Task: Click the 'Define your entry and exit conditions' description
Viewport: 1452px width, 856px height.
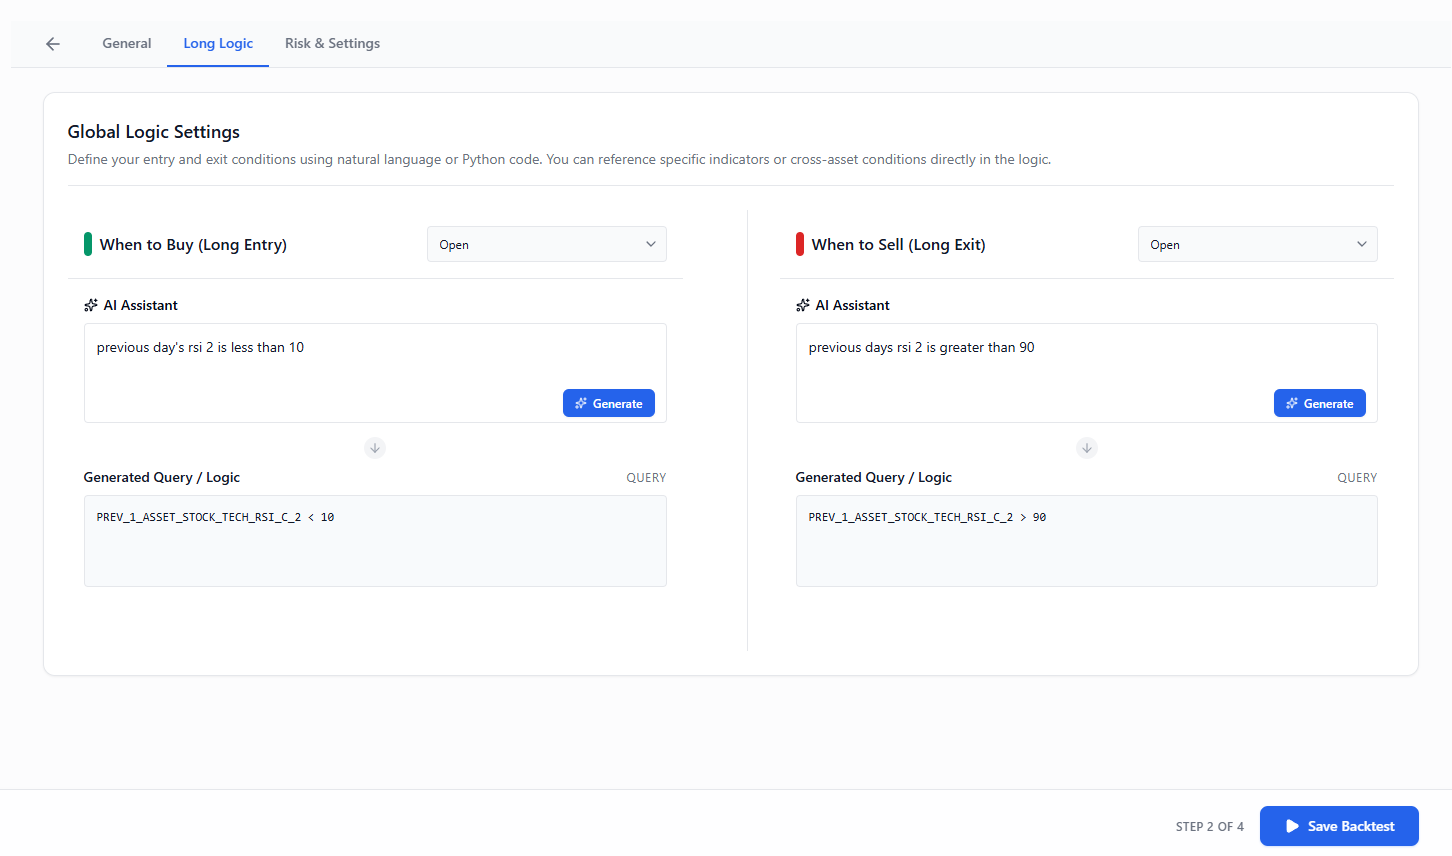Action: tap(559, 160)
